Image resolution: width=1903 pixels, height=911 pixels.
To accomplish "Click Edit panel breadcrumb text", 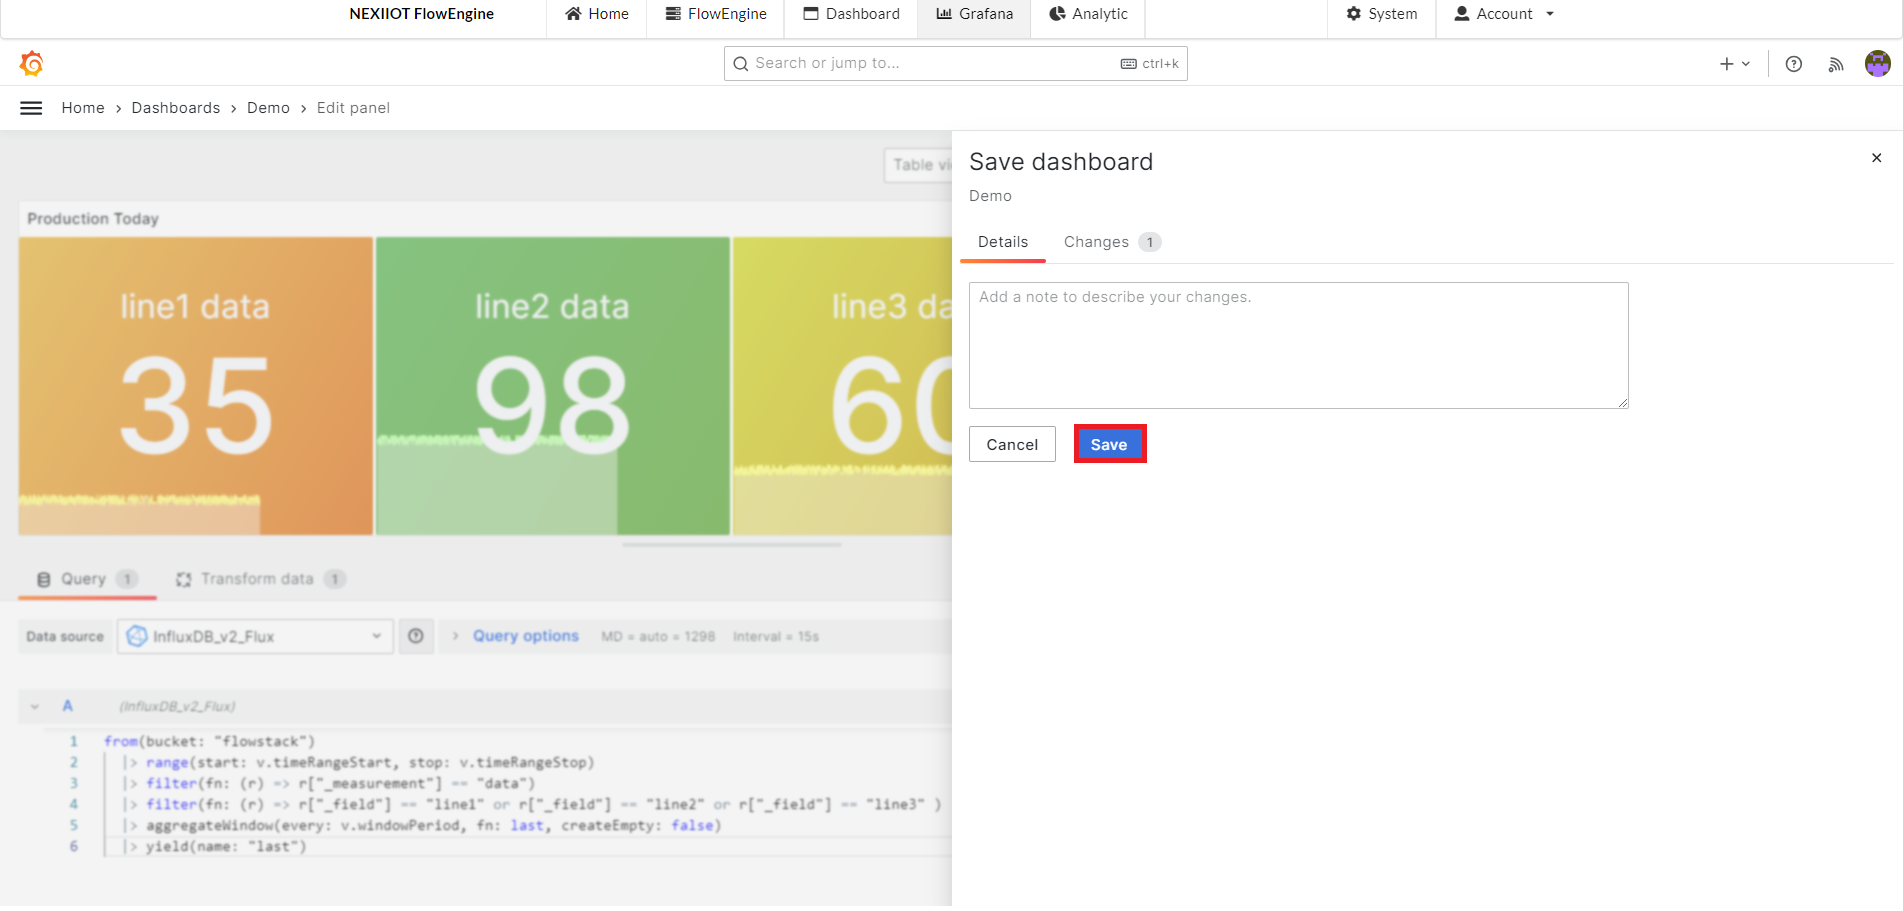I will tap(353, 108).
